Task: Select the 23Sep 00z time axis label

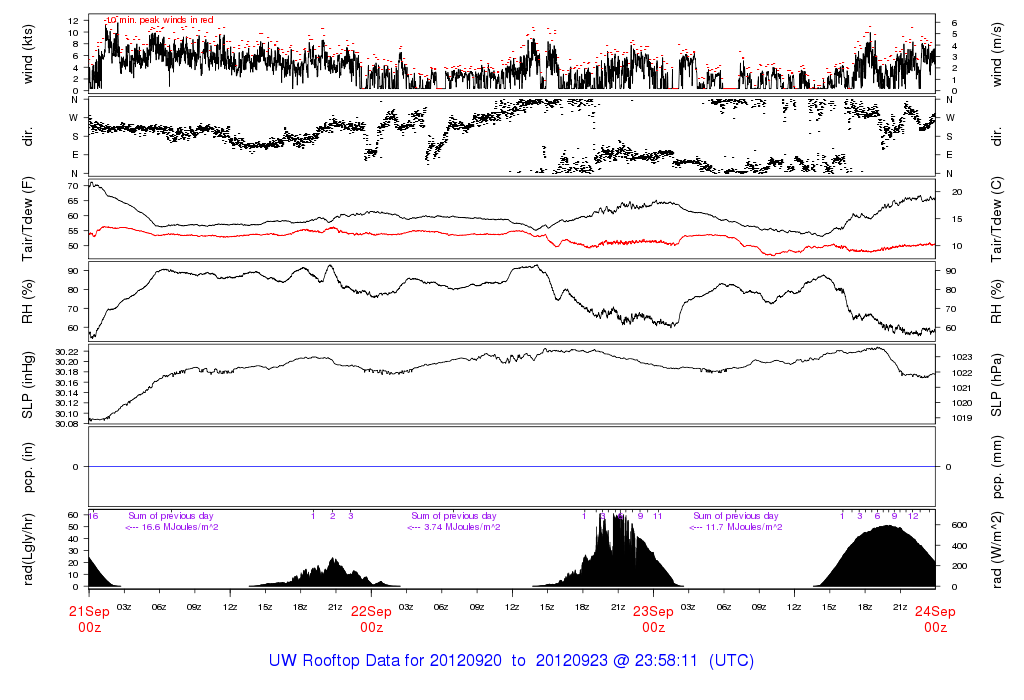Action: [x=653, y=620]
